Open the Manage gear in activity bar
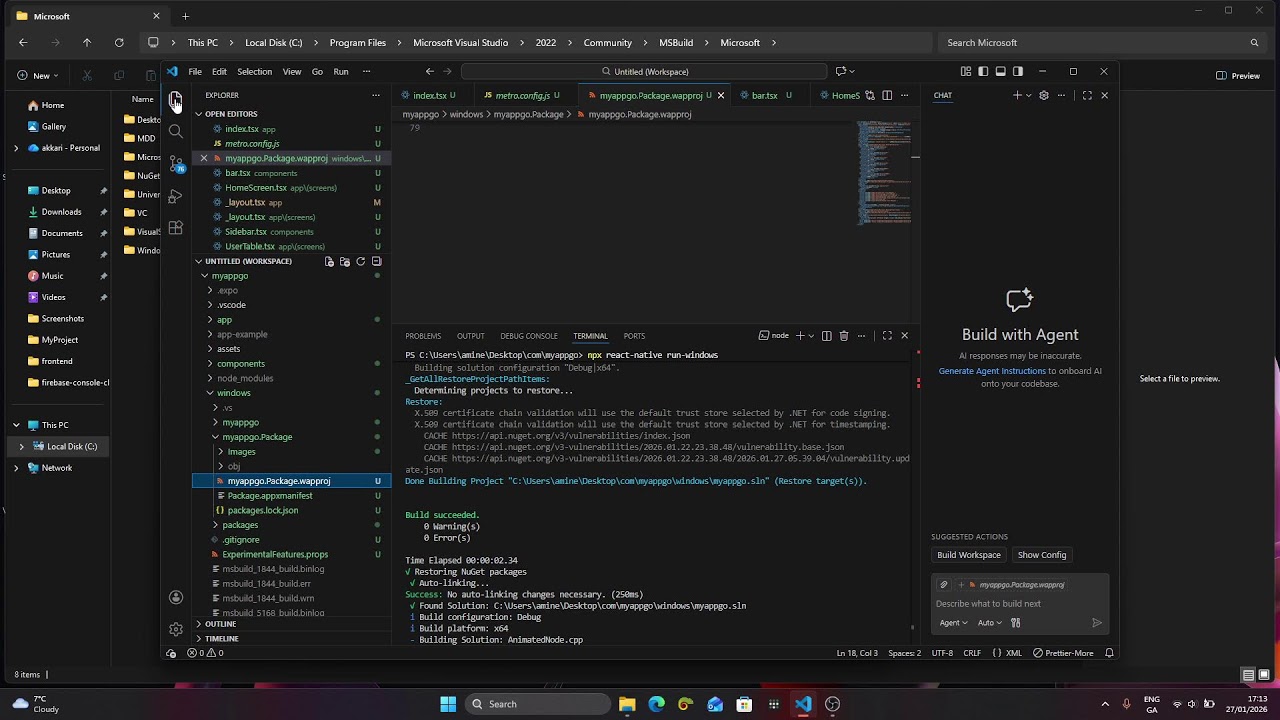The width and height of the screenshot is (1280, 720). (x=176, y=629)
